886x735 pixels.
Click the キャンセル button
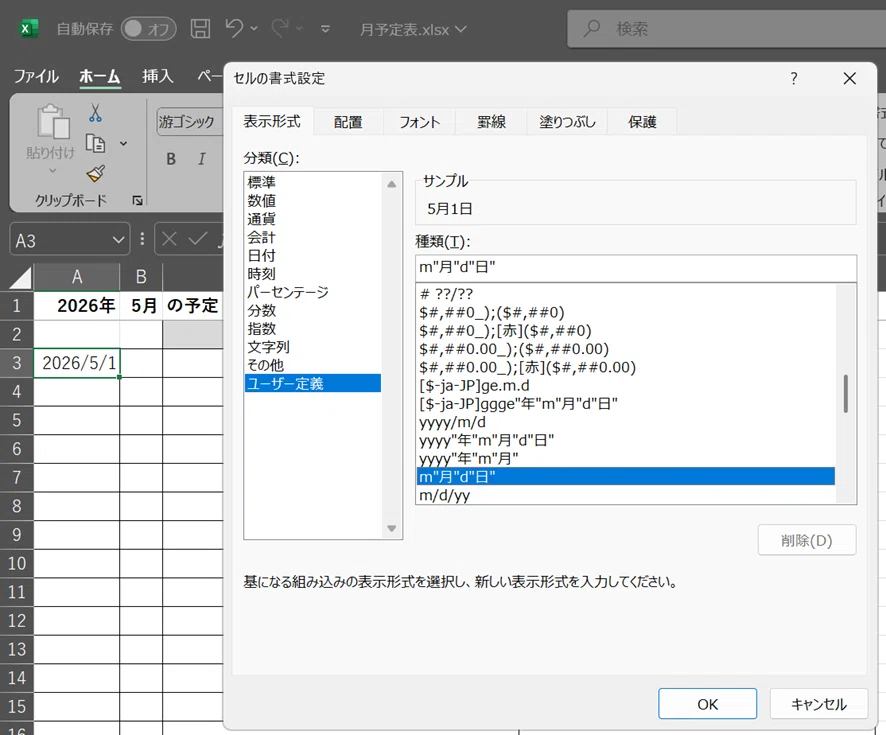pos(819,704)
